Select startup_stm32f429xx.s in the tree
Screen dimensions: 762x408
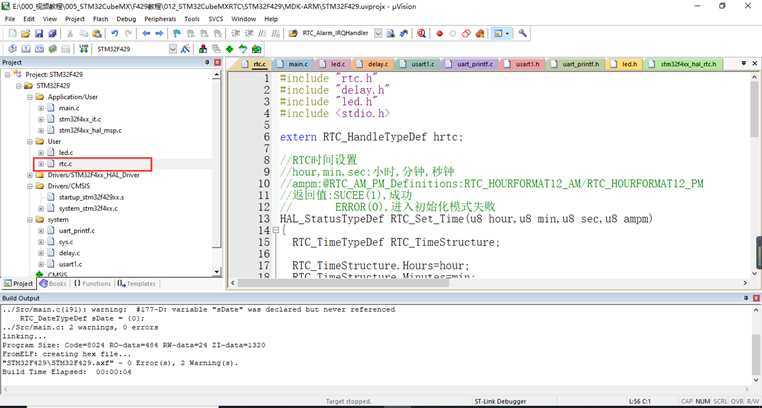point(91,197)
